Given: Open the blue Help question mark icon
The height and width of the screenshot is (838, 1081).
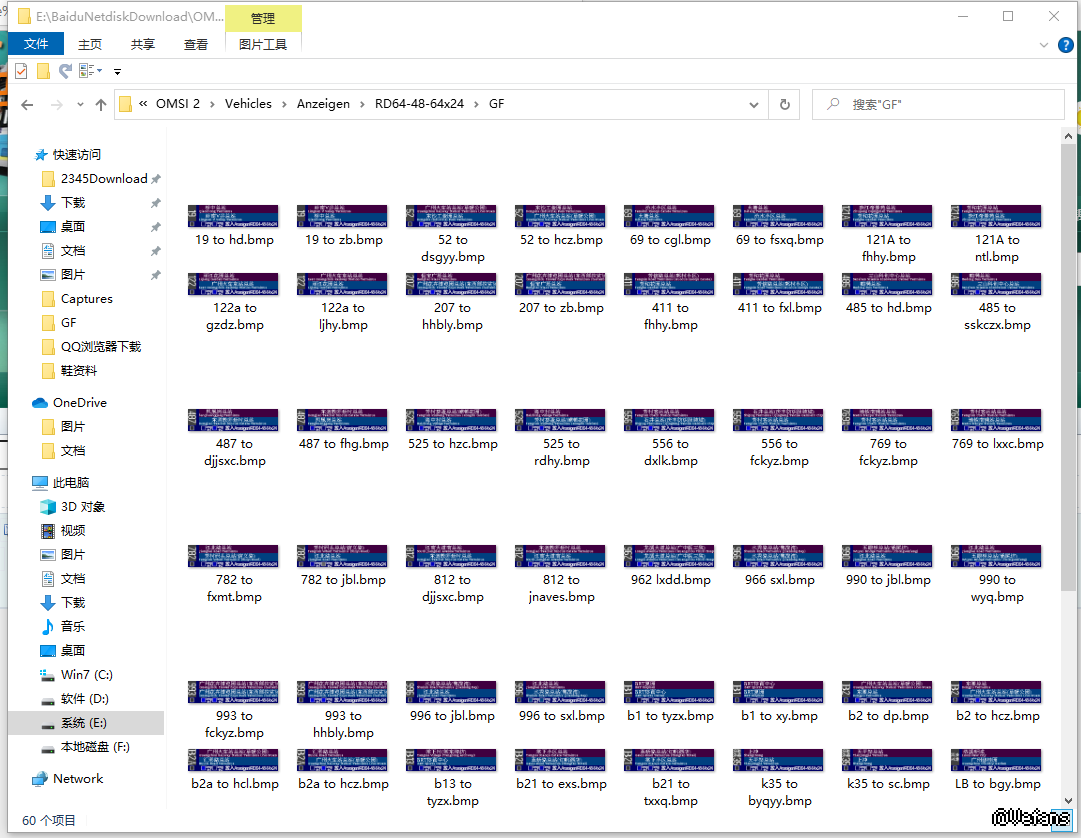Looking at the screenshot, I should [1067, 45].
